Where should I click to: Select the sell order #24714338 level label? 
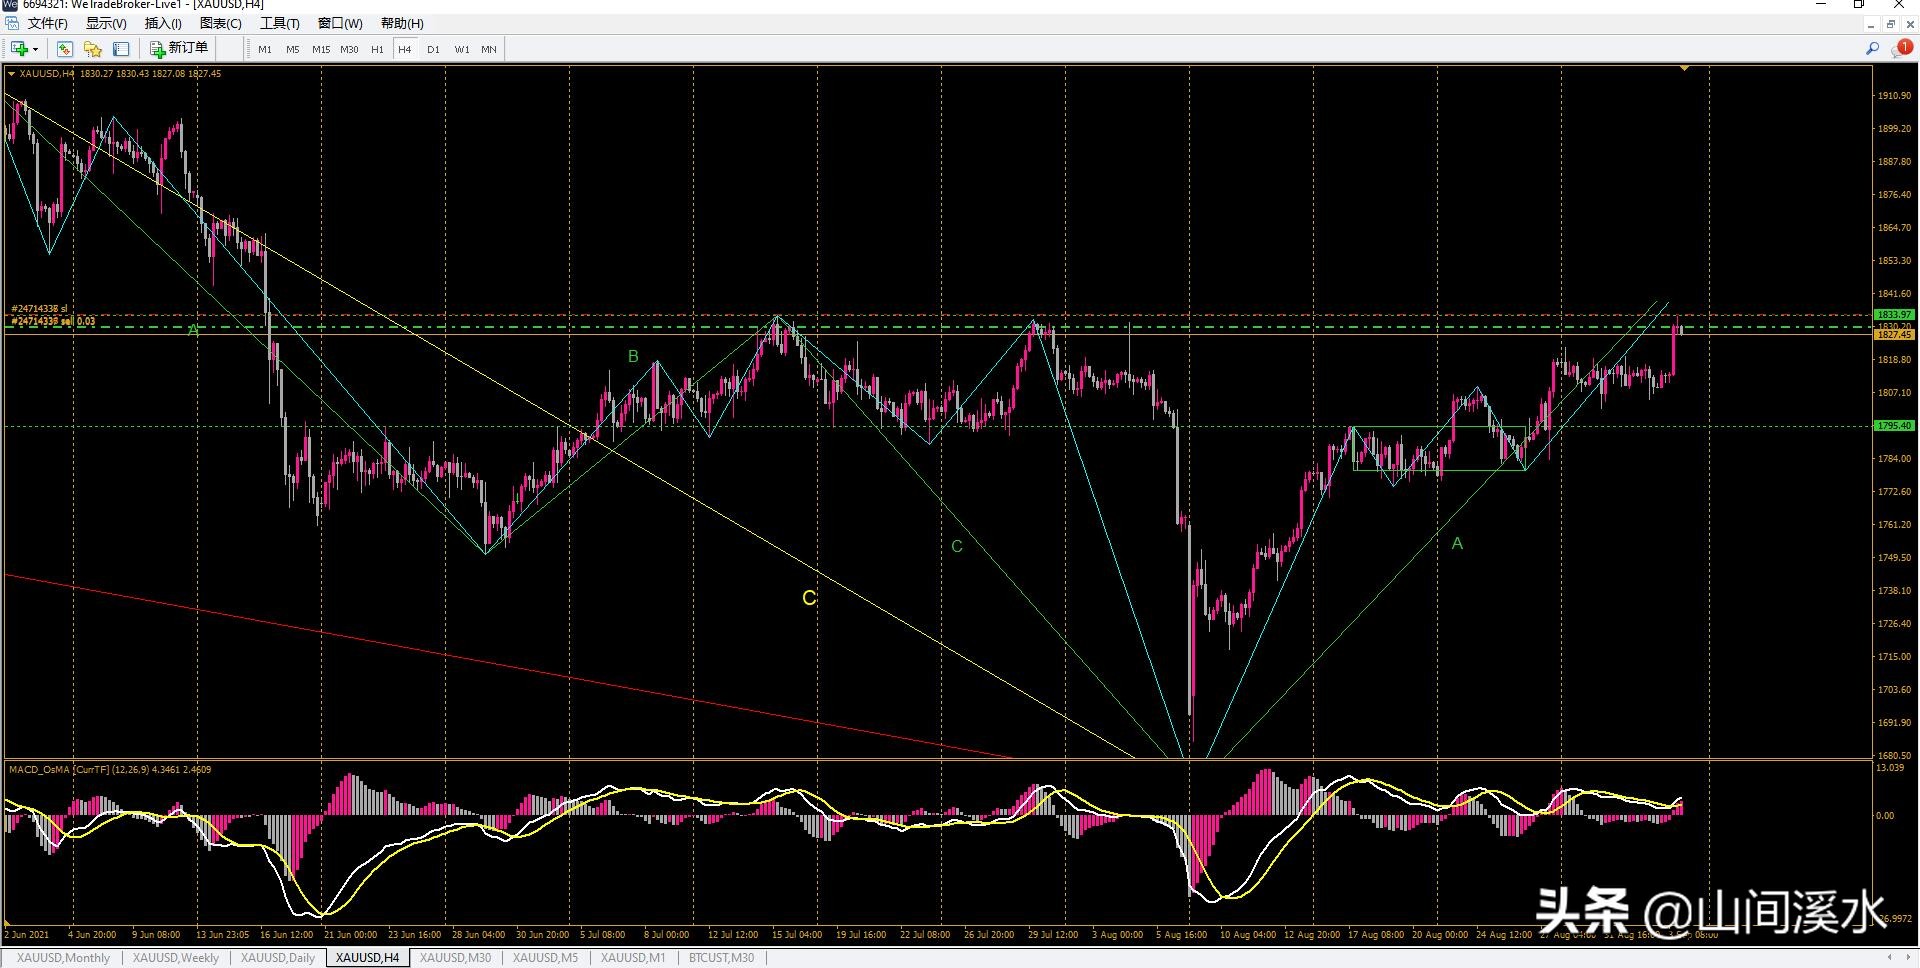pyautogui.click(x=53, y=321)
